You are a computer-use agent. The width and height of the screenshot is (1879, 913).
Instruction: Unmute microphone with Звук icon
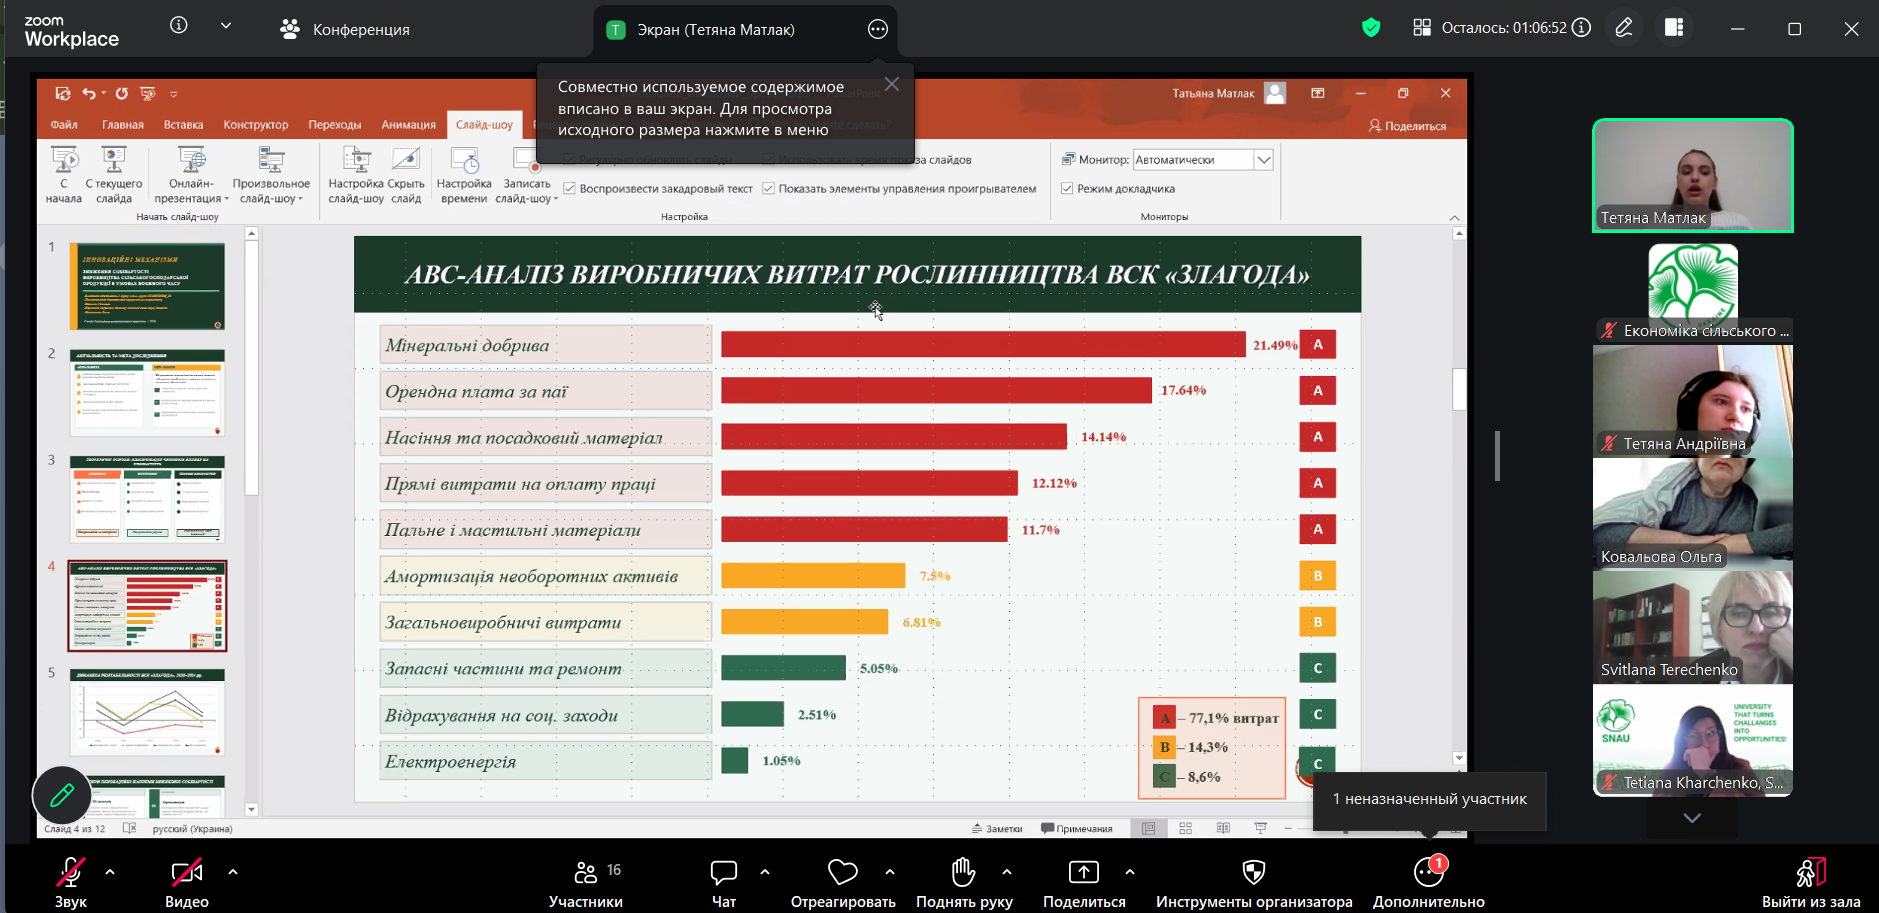[70, 873]
